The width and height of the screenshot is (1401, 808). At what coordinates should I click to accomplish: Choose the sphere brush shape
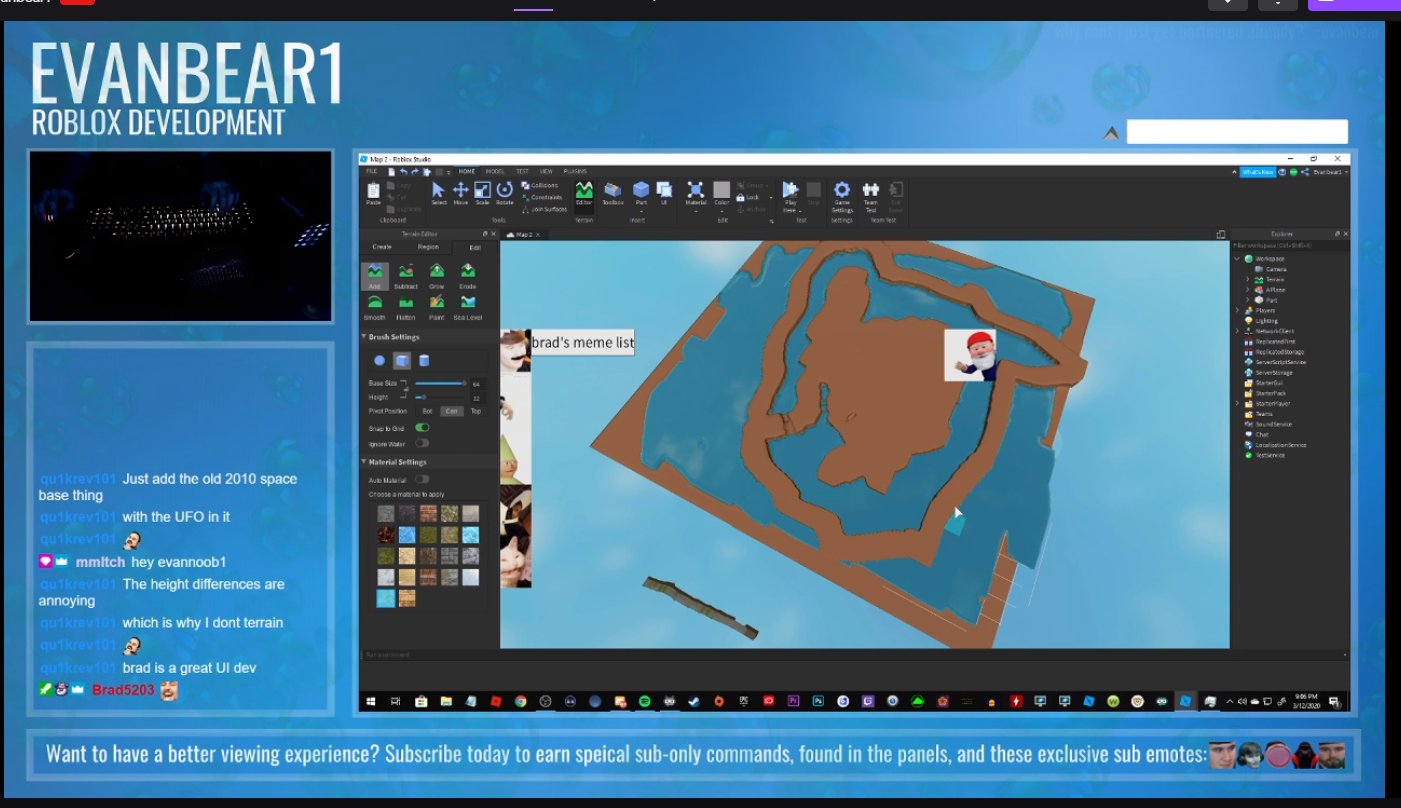point(379,361)
